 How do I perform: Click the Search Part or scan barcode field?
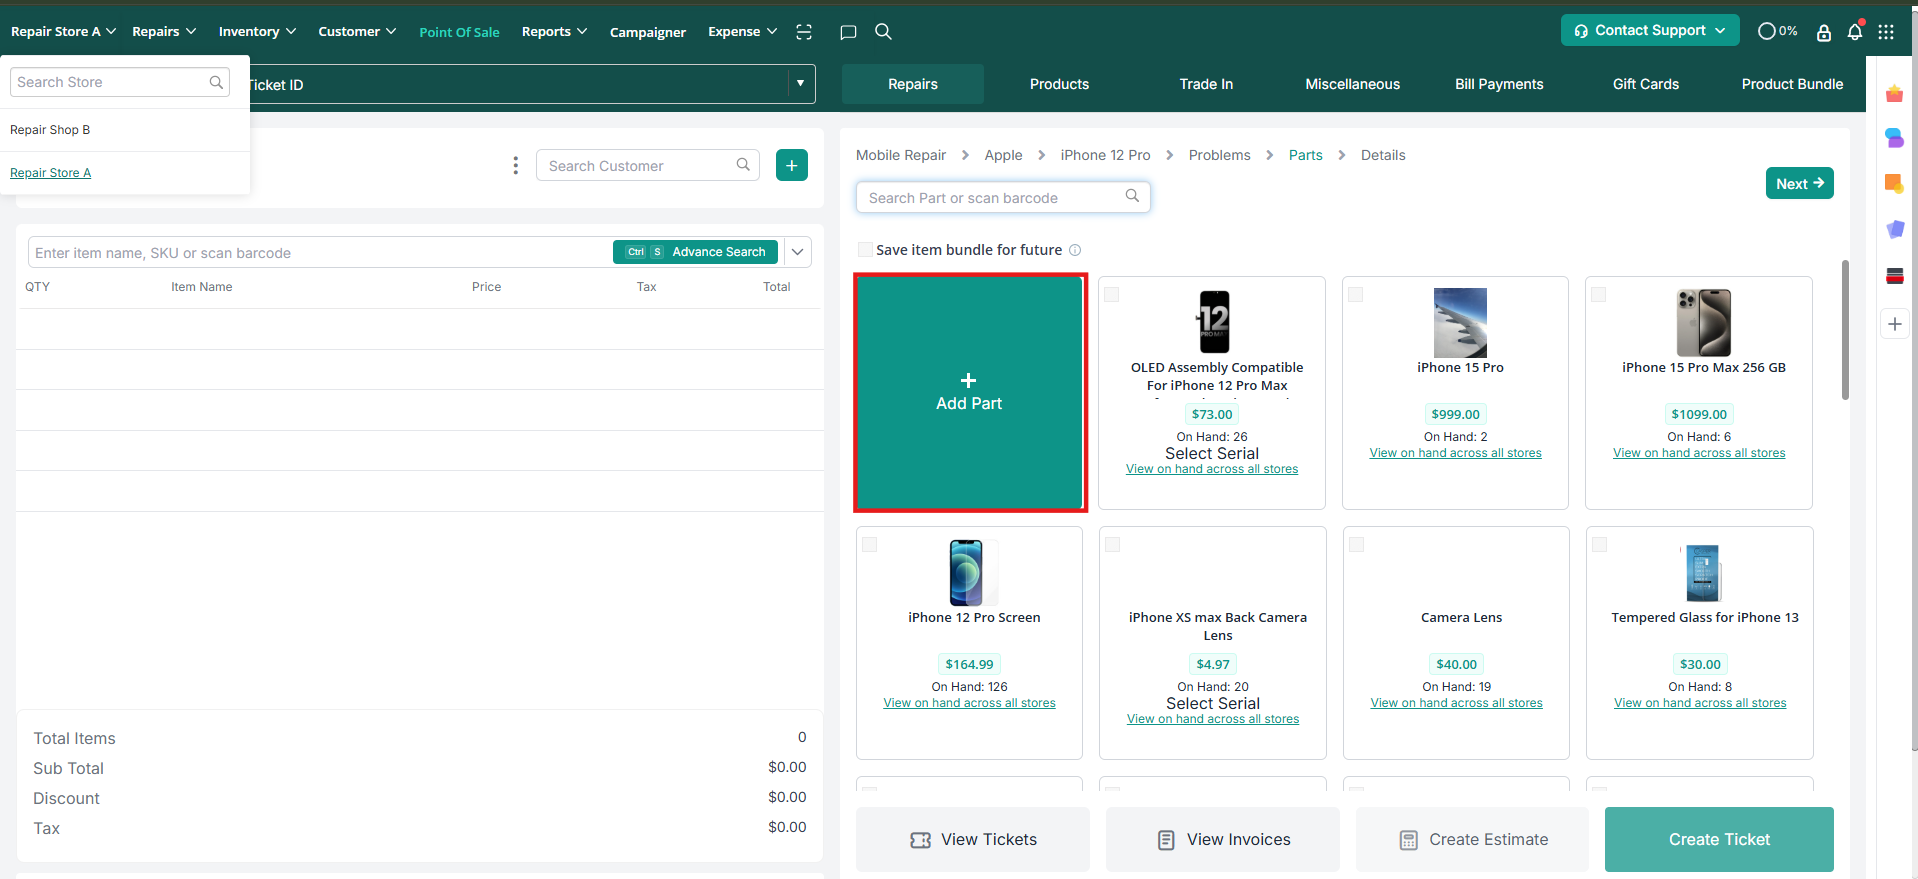point(1003,197)
